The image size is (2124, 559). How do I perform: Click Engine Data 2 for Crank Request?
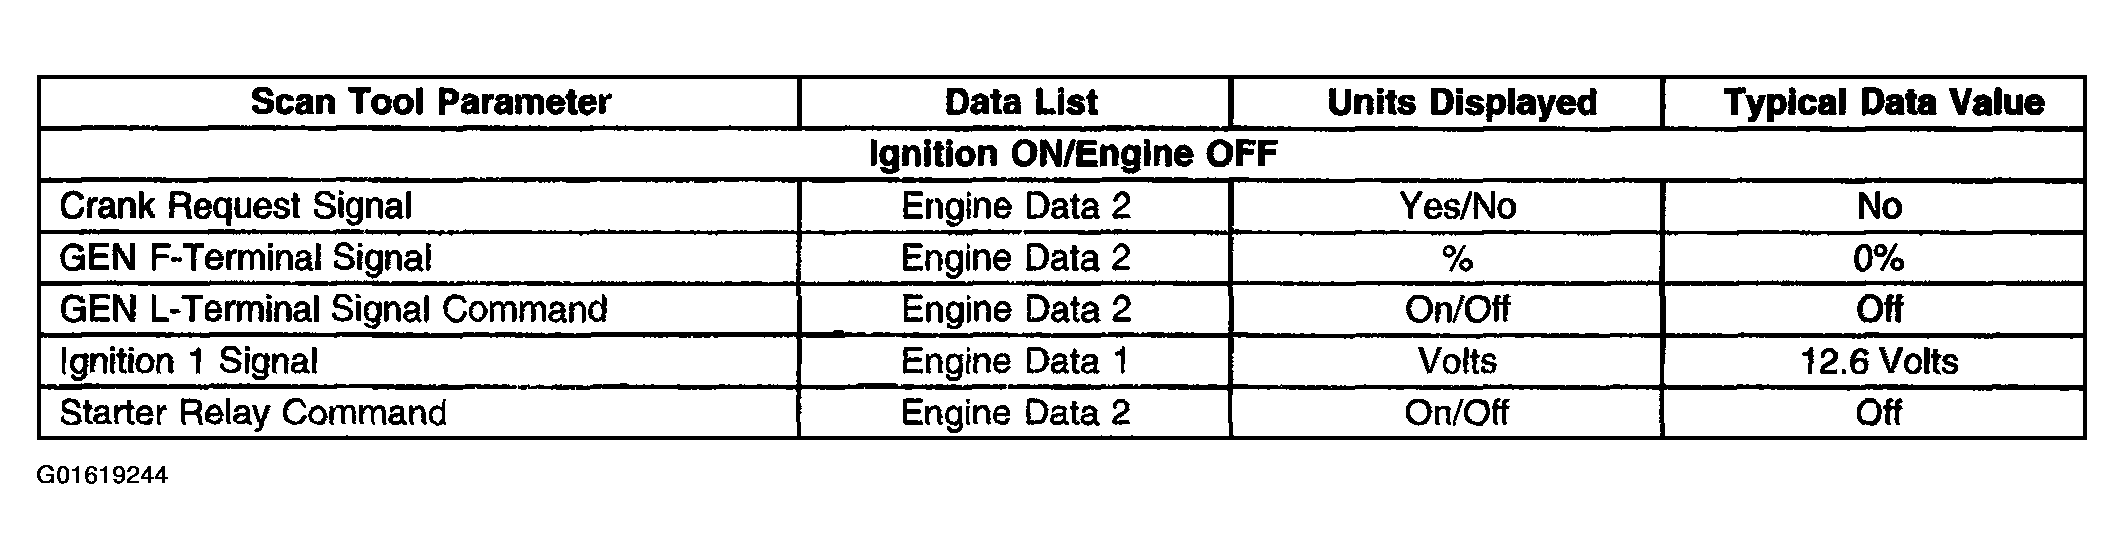(1015, 206)
